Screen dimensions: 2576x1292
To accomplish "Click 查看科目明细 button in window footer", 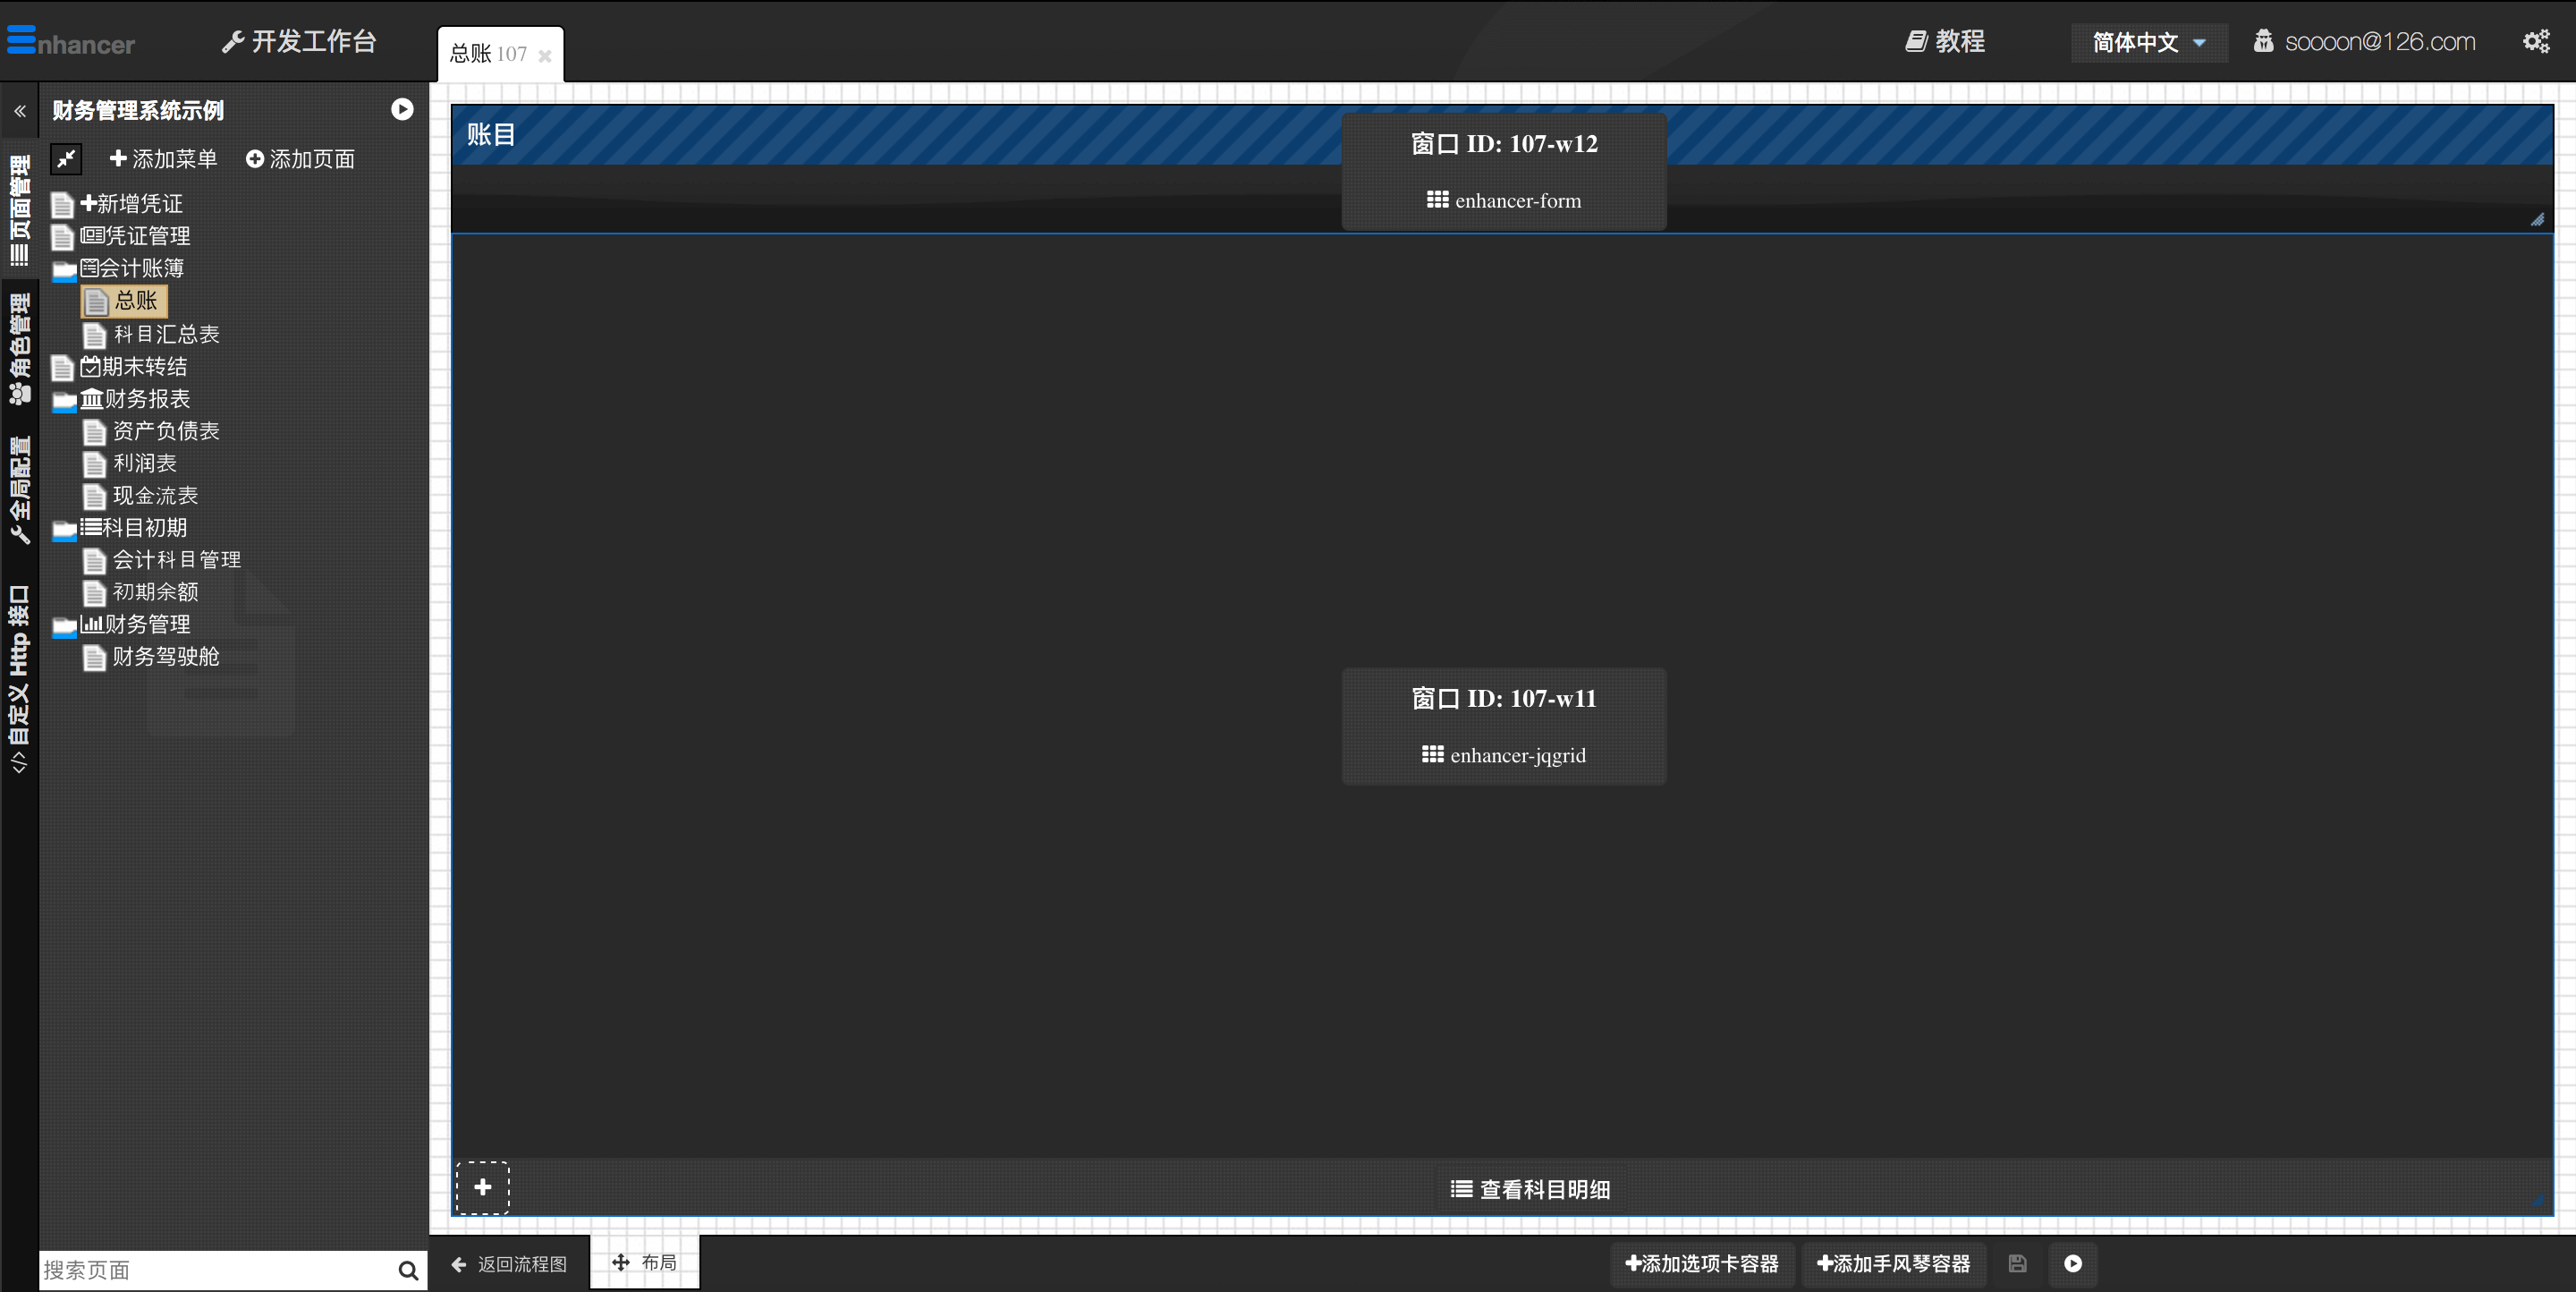I will (x=1530, y=1189).
